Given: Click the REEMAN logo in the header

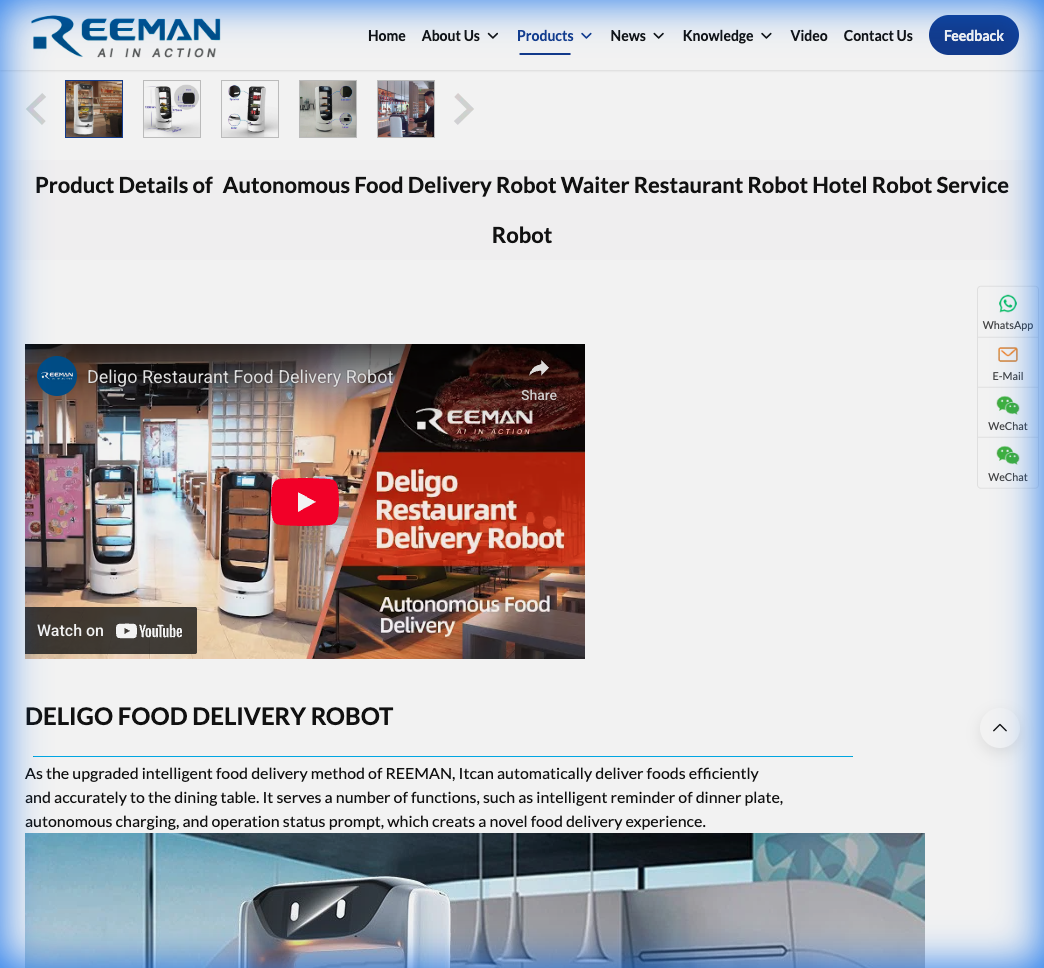Looking at the screenshot, I should click(125, 36).
